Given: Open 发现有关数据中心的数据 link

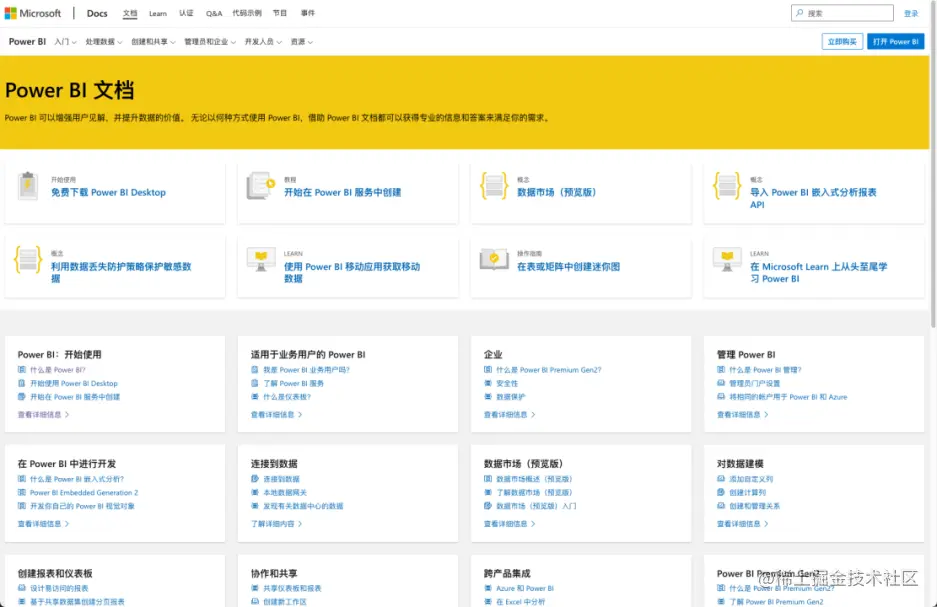Looking at the screenshot, I should pos(303,506).
